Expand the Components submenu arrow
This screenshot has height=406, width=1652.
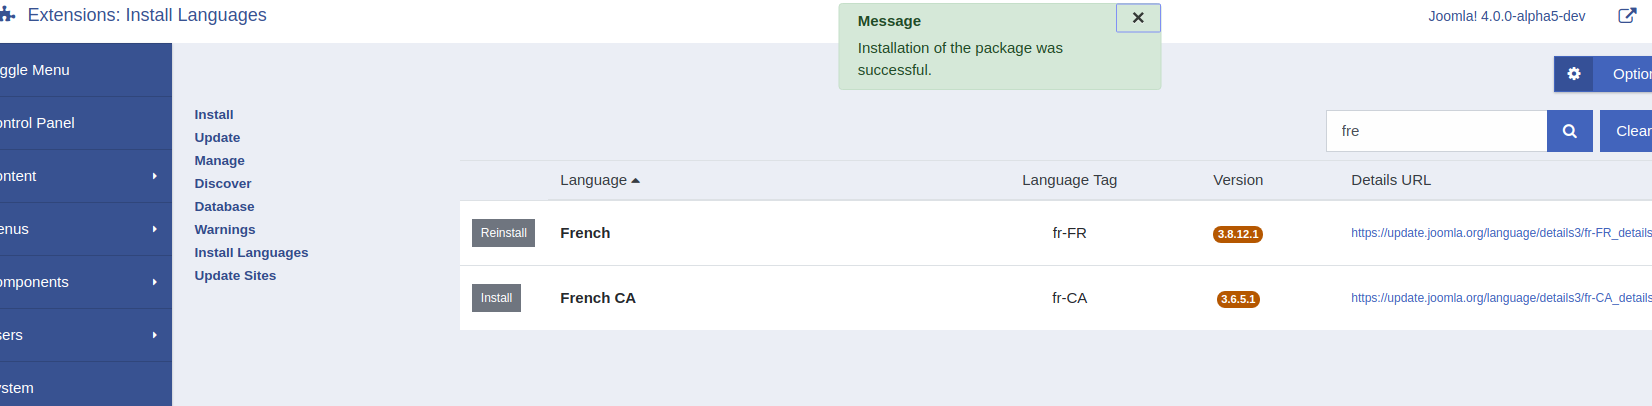pyautogui.click(x=155, y=282)
